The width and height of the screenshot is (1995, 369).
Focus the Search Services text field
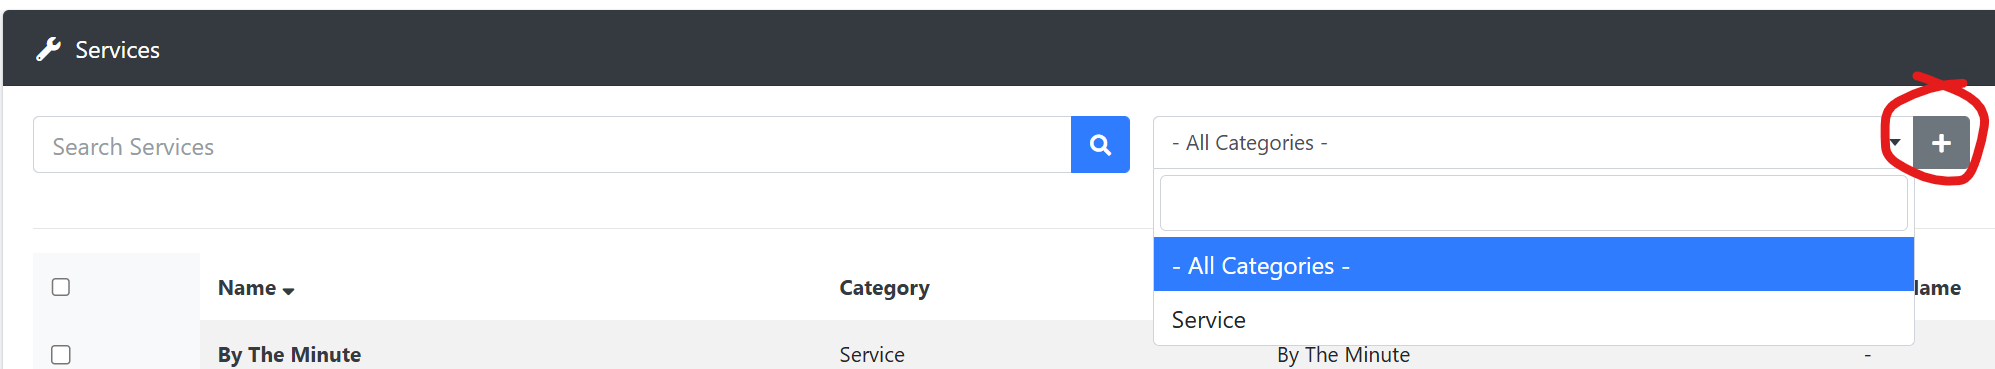tap(552, 145)
